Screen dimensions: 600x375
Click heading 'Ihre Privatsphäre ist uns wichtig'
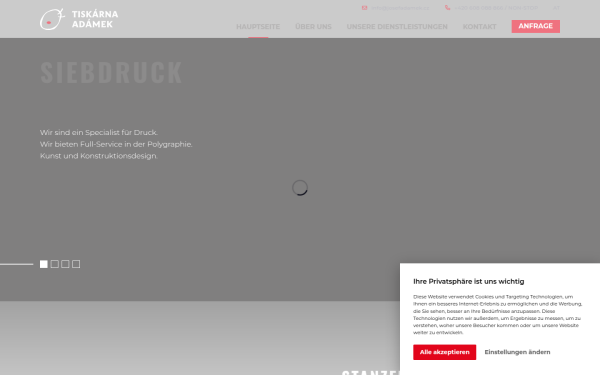469,282
